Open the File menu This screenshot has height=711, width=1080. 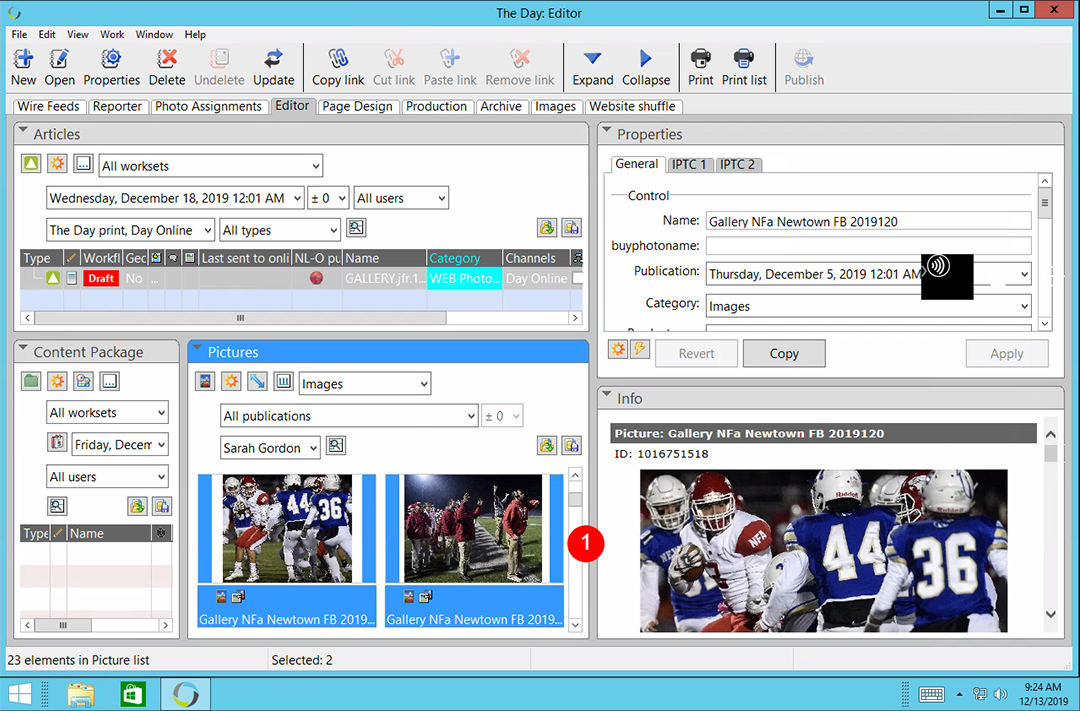tap(19, 34)
